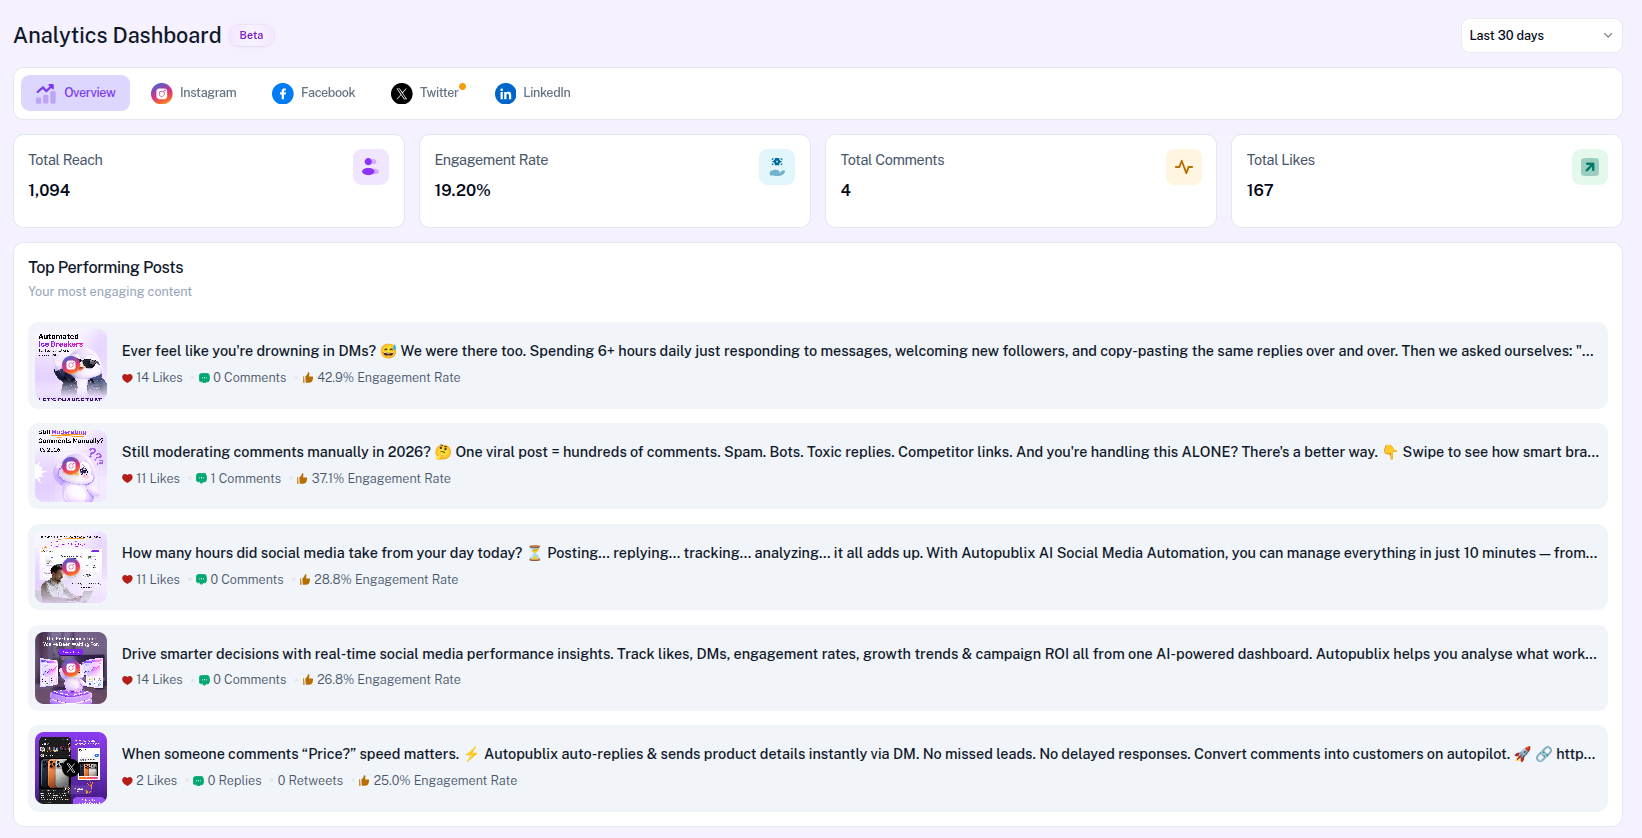Click the Total Likes value 167
Viewport: 1642px width, 838px height.
1260,190
